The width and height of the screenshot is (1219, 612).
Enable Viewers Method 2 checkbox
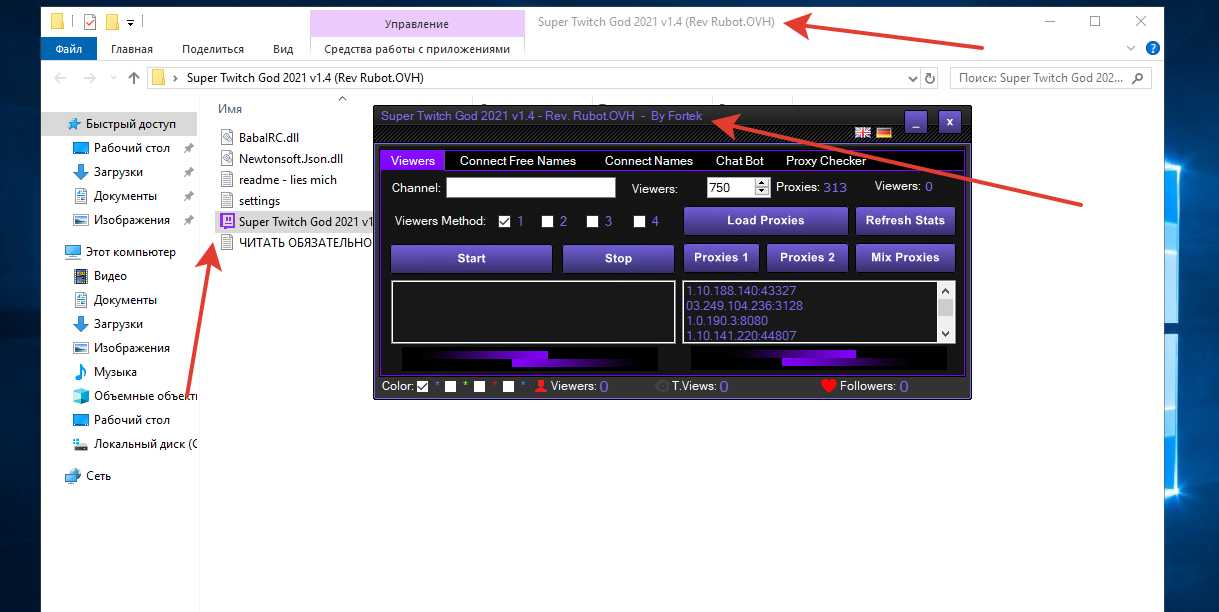(547, 222)
